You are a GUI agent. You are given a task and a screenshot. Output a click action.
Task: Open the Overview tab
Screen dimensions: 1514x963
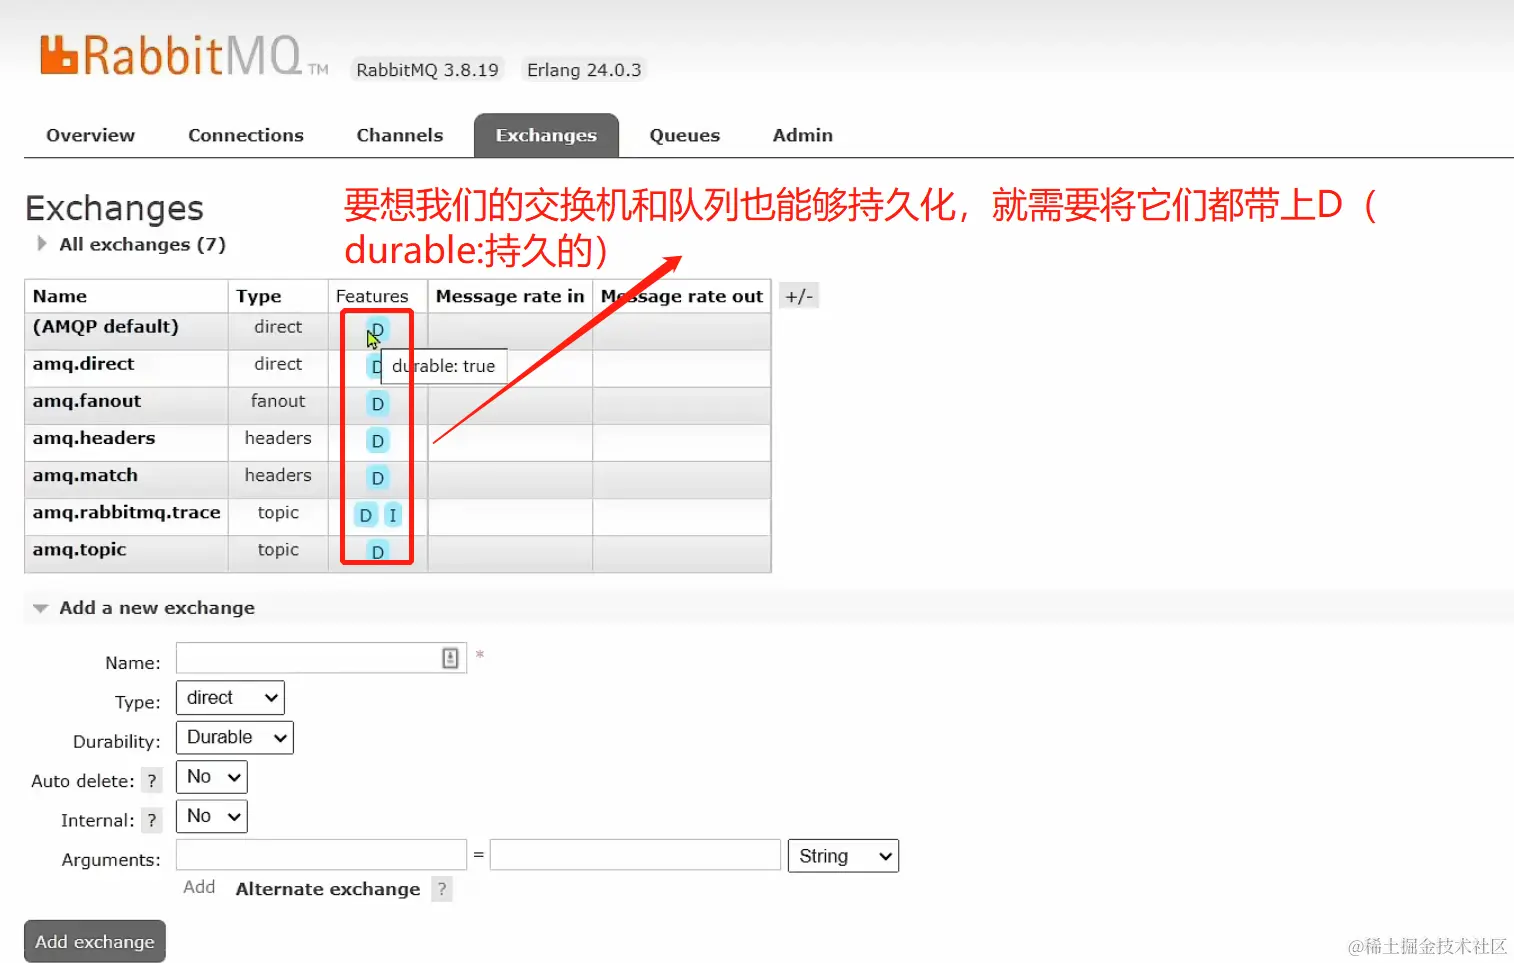pos(90,135)
